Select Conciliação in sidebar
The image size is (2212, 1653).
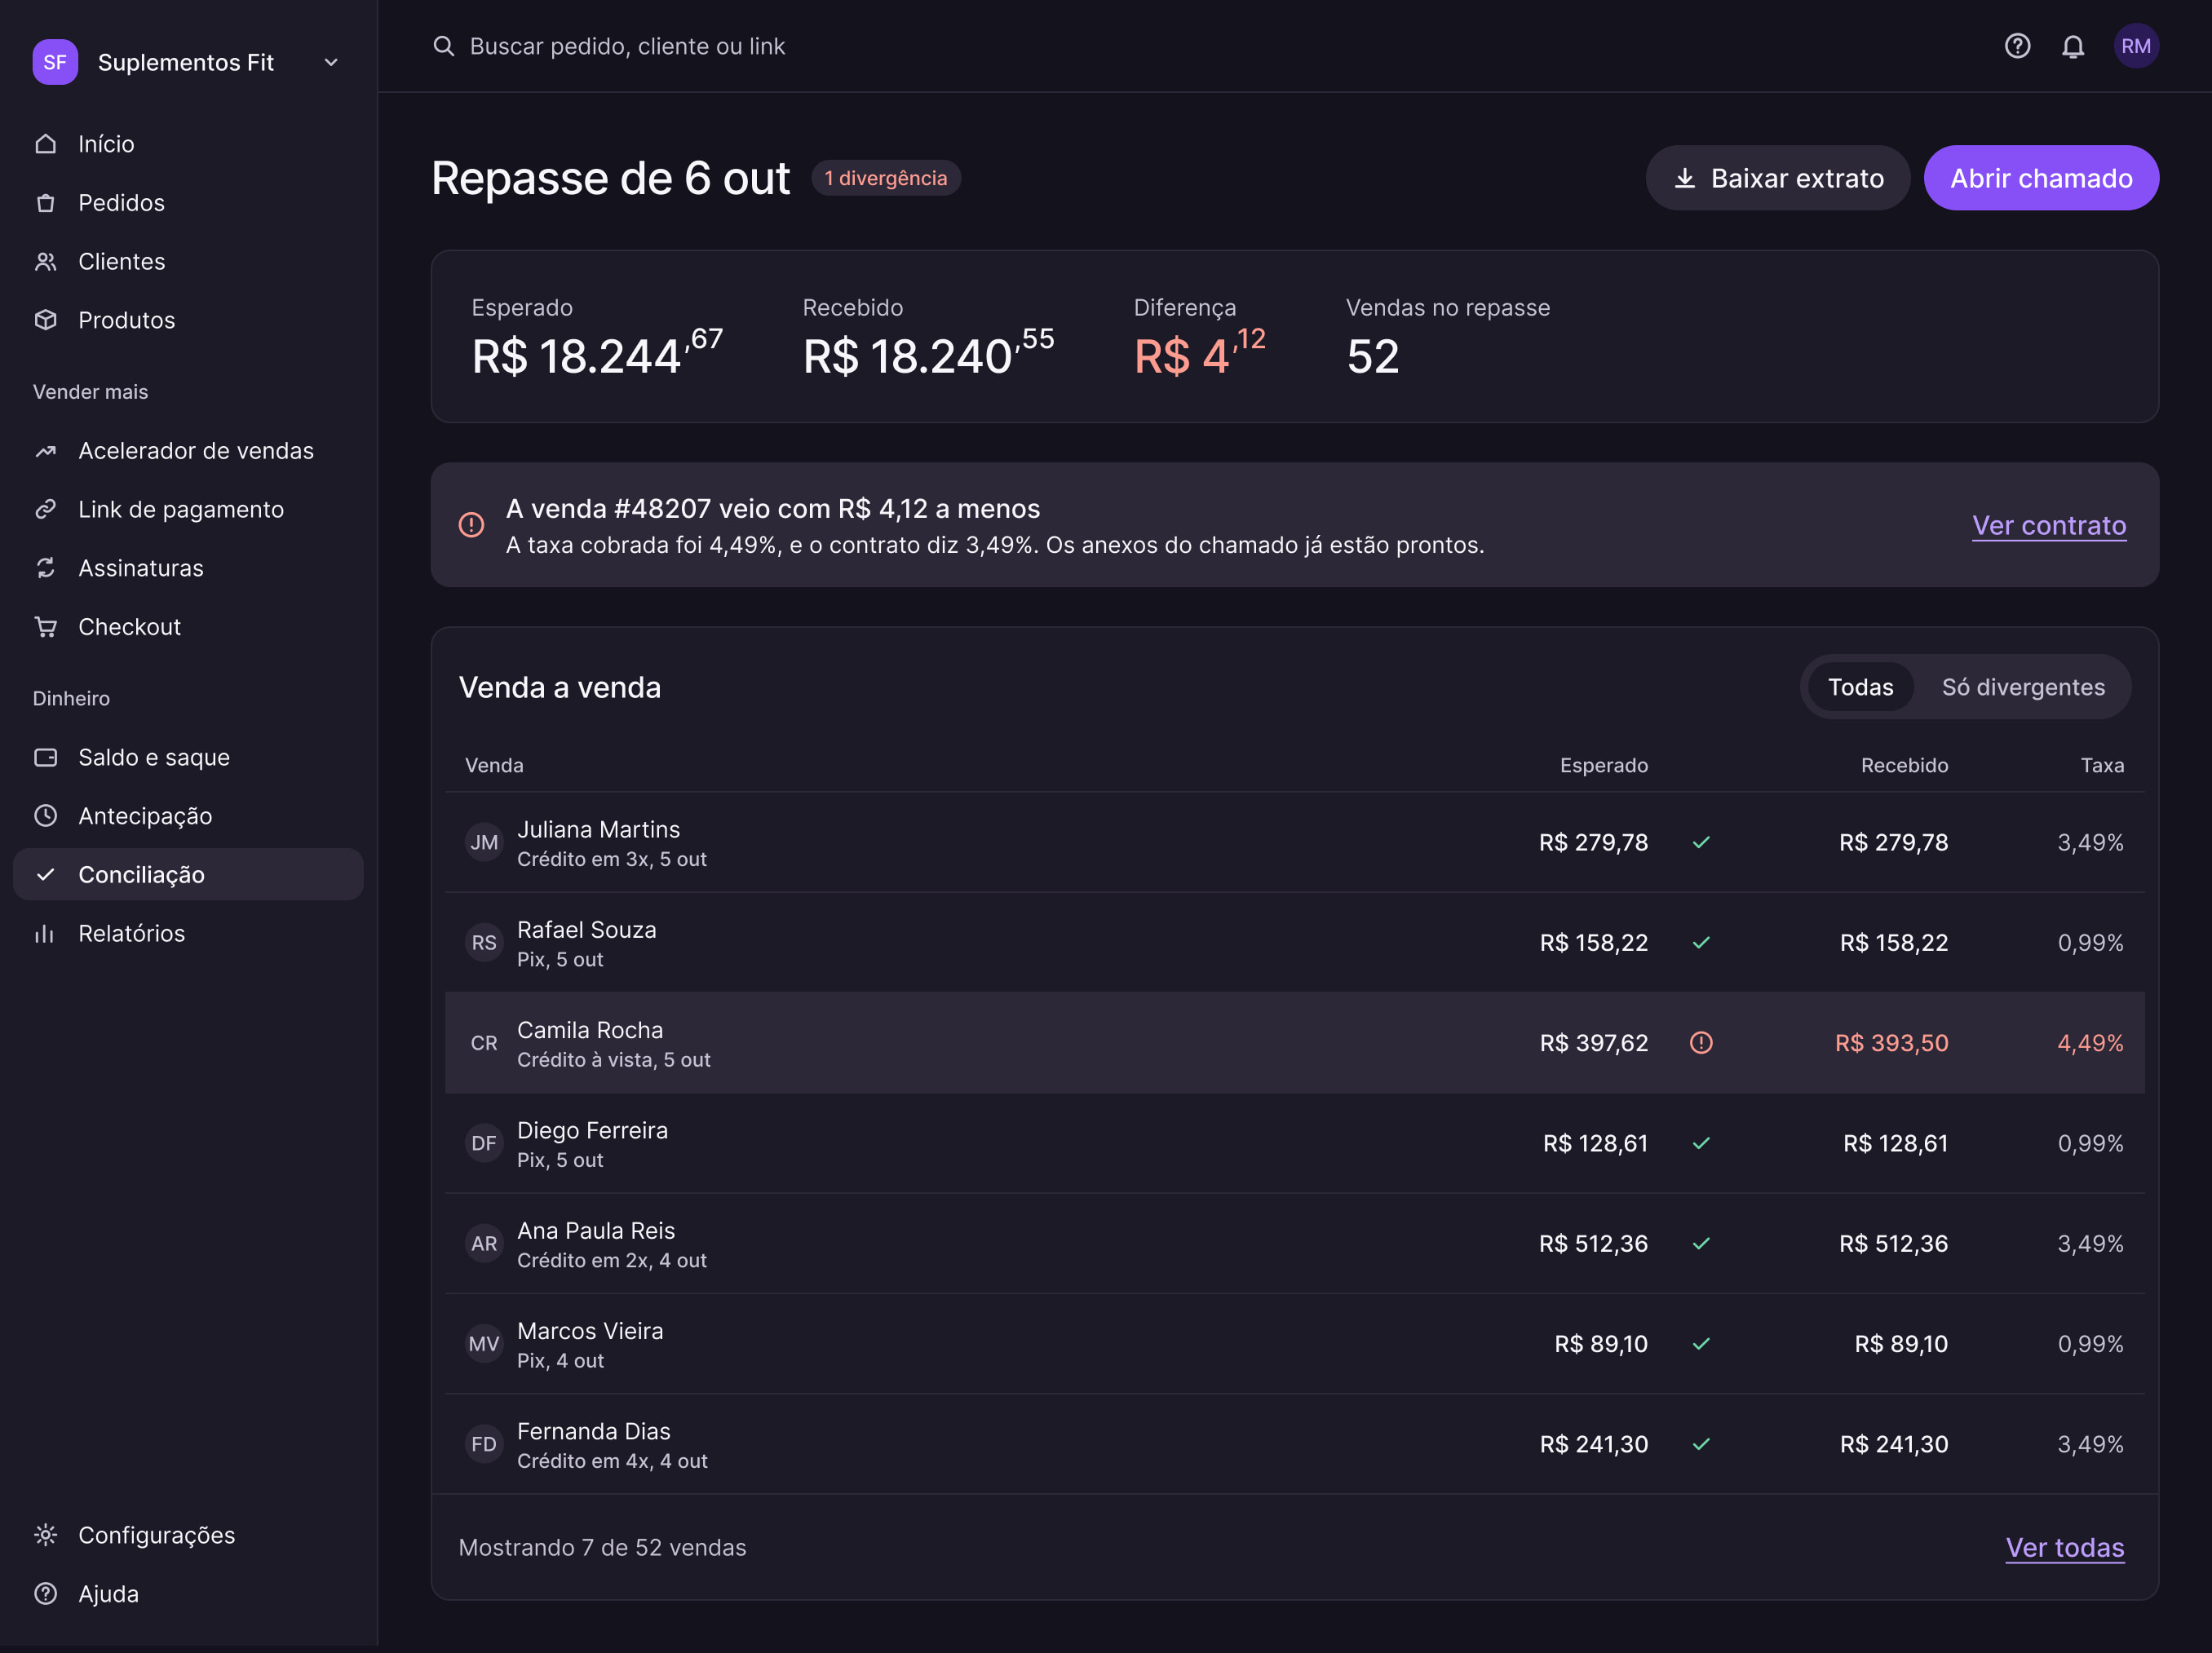click(x=188, y=875)
